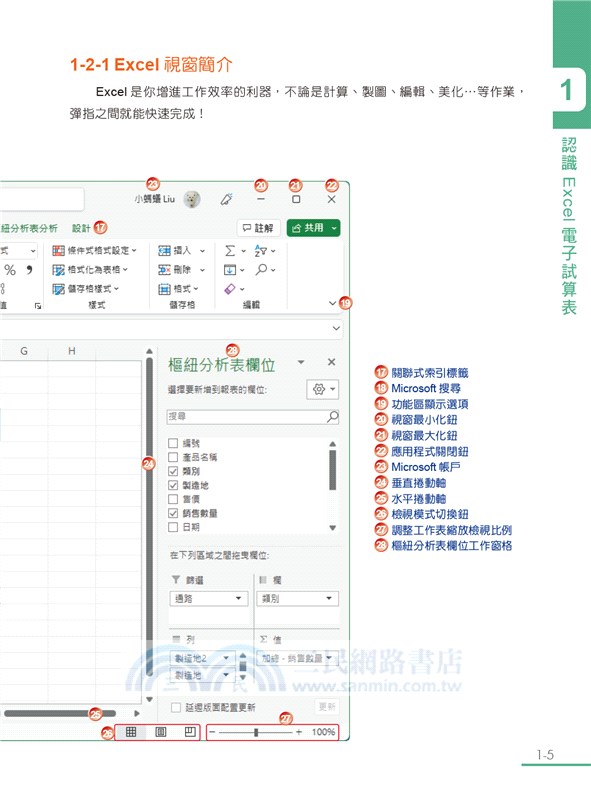
Task: Click worksheet vertical scrollbar down arrow
Action: 149,699
